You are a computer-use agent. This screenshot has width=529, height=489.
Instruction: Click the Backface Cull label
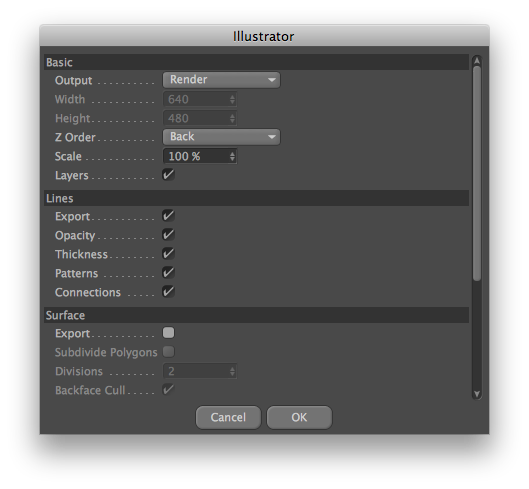point(90,390)
